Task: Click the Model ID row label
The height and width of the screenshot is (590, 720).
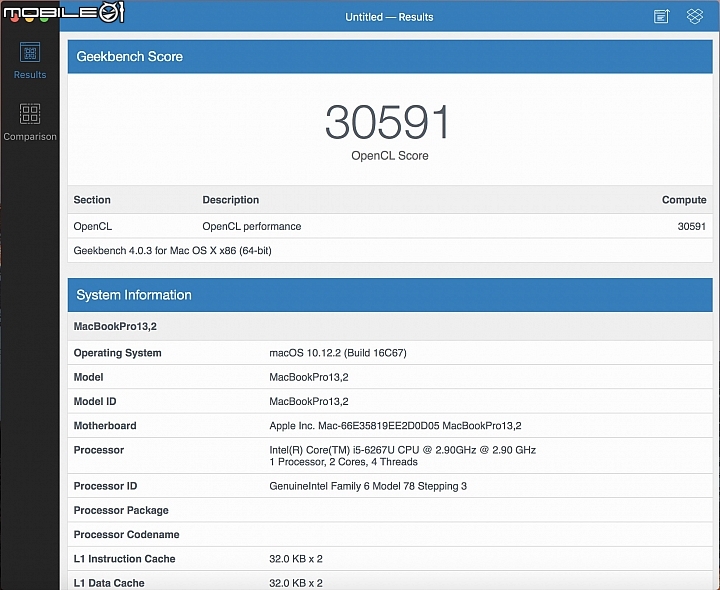Action: pyautogui.click(x=95, y=402)
